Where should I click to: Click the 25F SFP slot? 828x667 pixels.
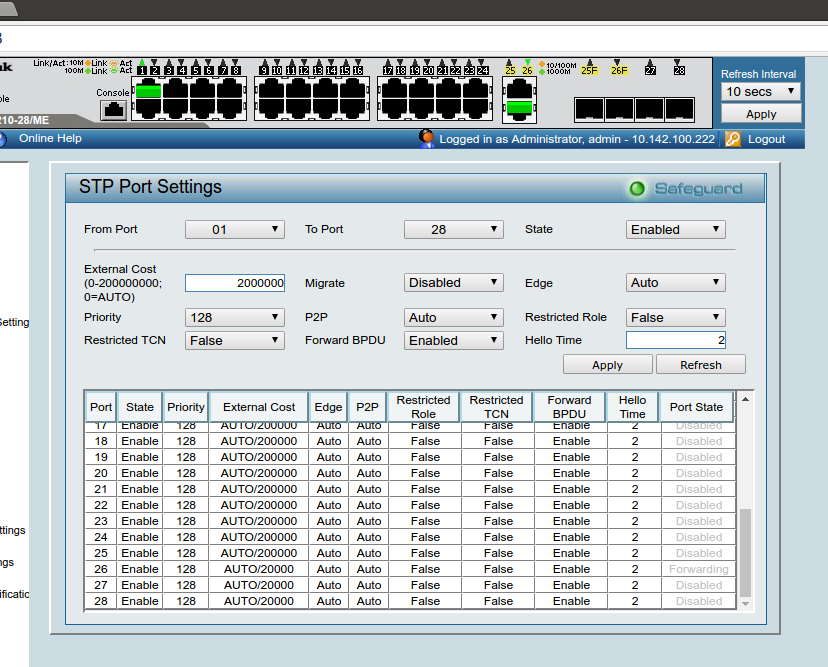point(589,109)
